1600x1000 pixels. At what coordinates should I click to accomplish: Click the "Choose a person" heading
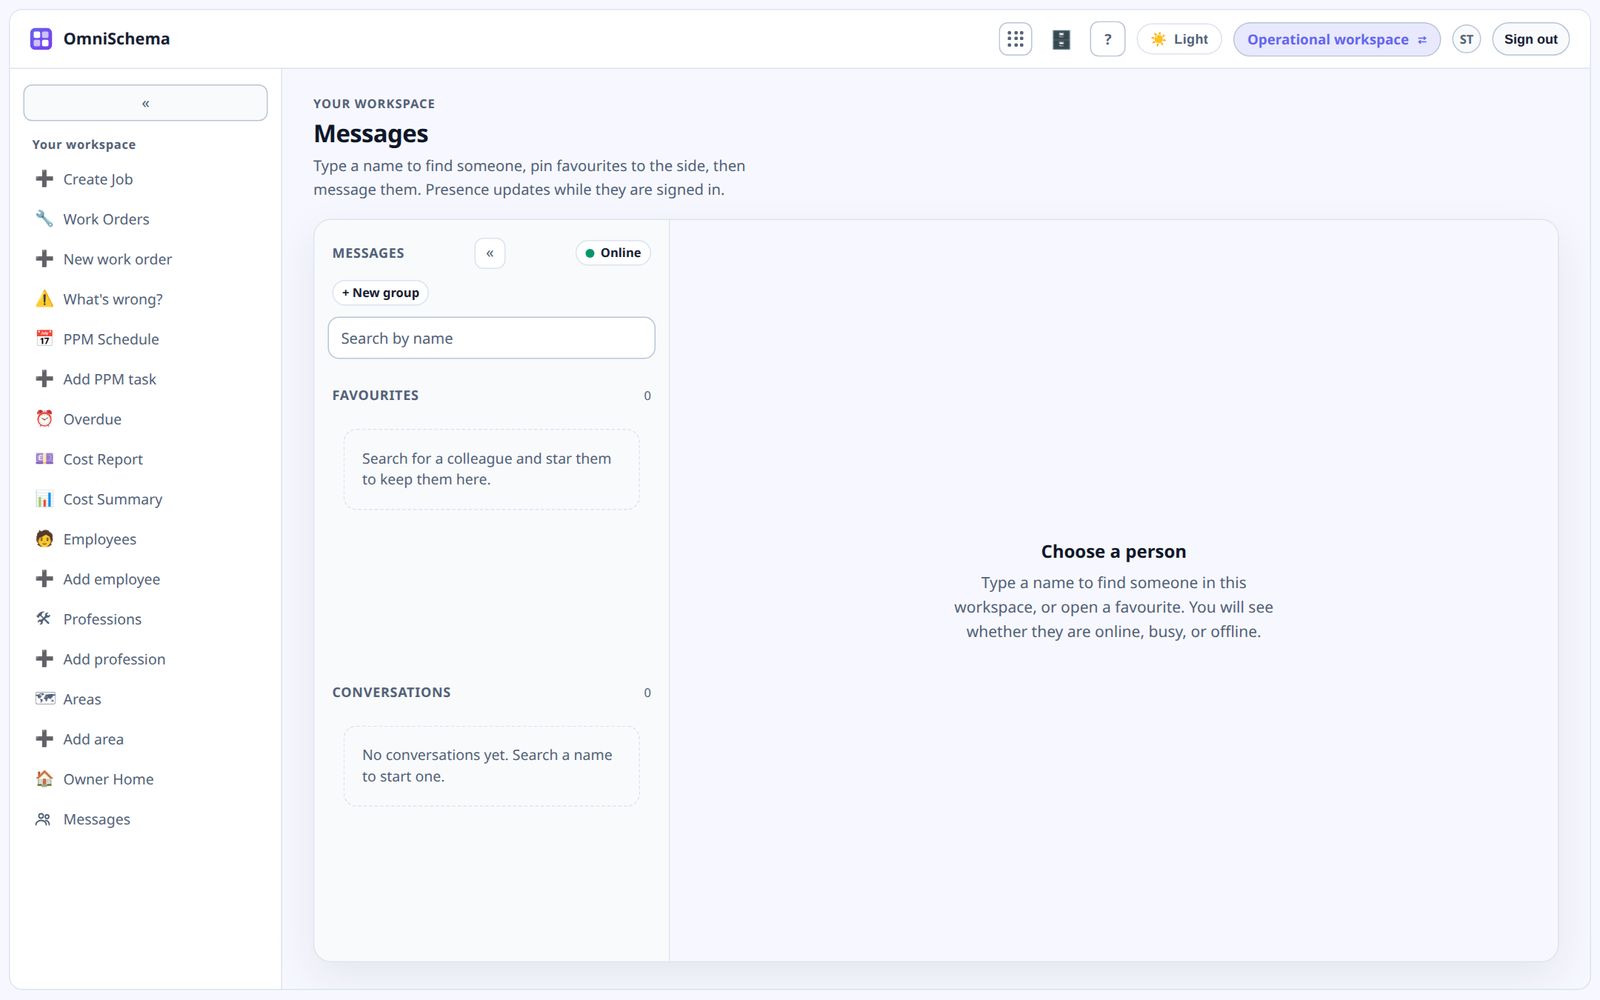pyautogui.click(x=1113, y=551)
